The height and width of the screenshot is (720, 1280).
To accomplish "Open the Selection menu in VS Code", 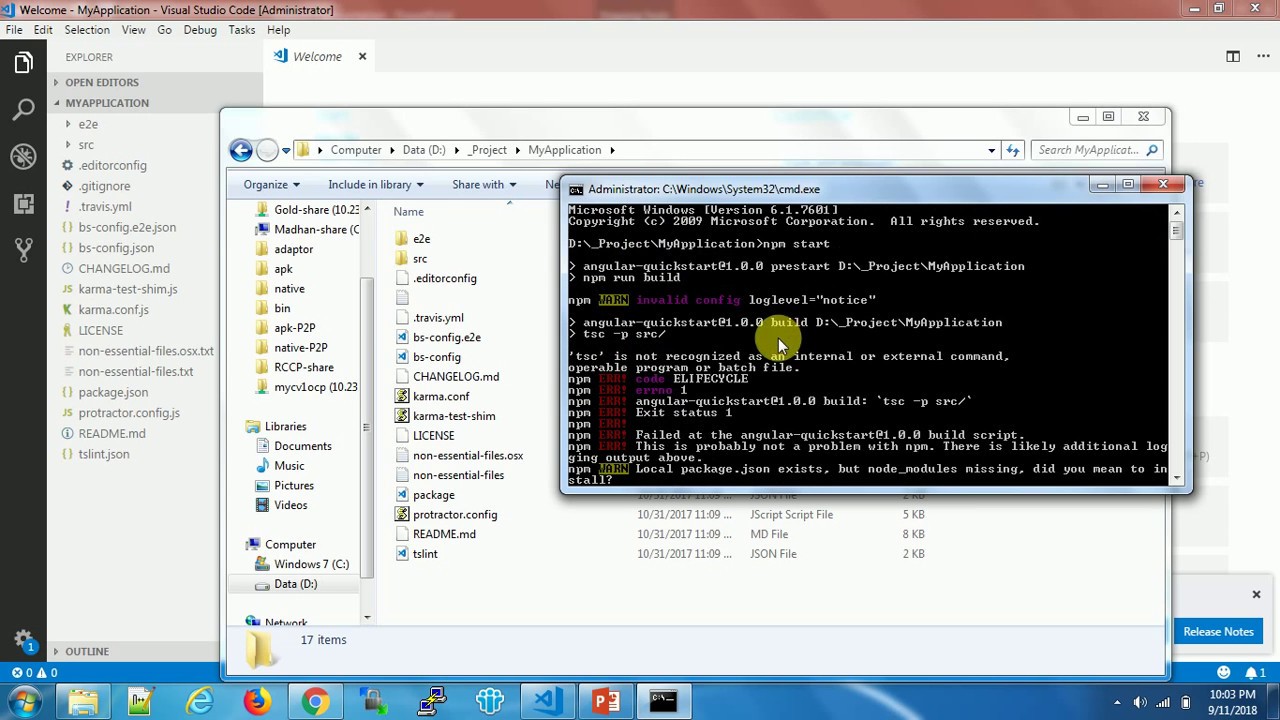I will pyautogui.click(x=87, y=30).
